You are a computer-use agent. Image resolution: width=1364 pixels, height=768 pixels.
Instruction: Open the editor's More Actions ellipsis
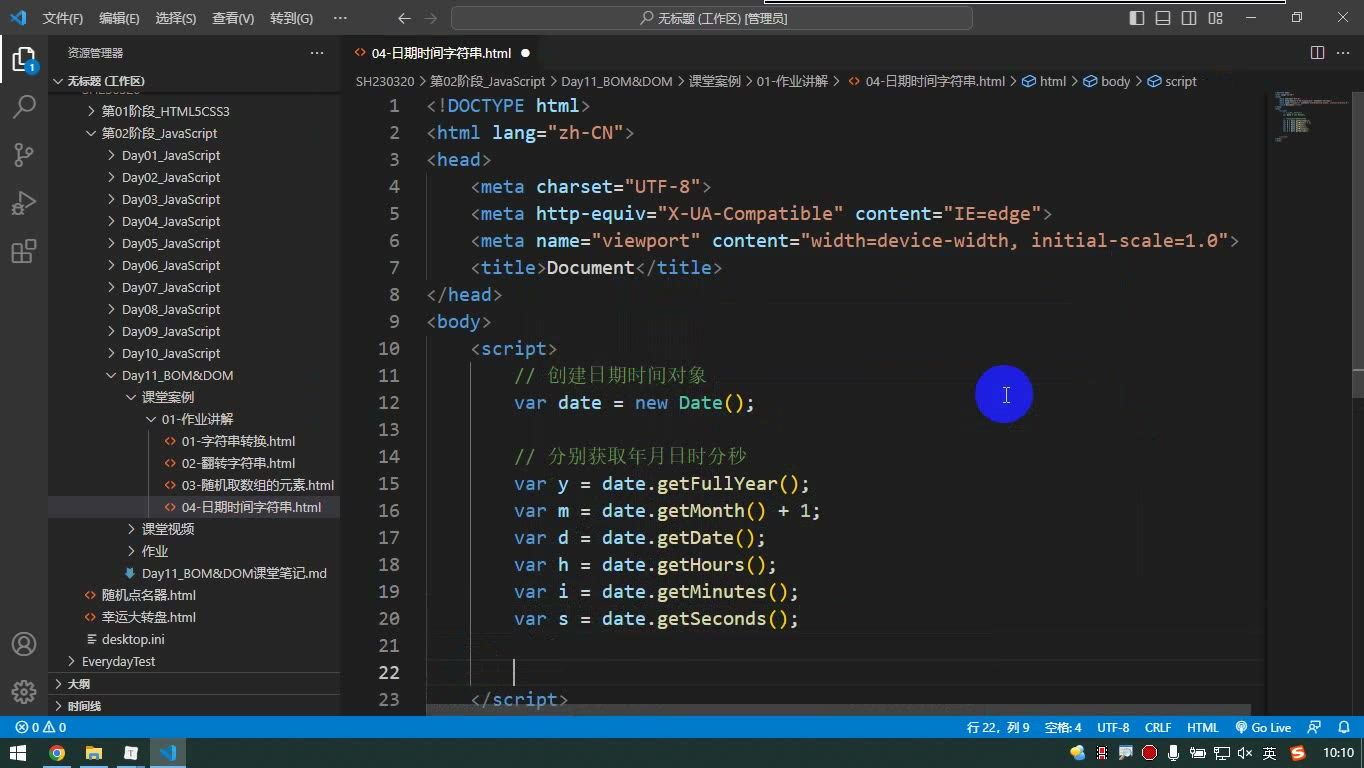[1344, 53]
